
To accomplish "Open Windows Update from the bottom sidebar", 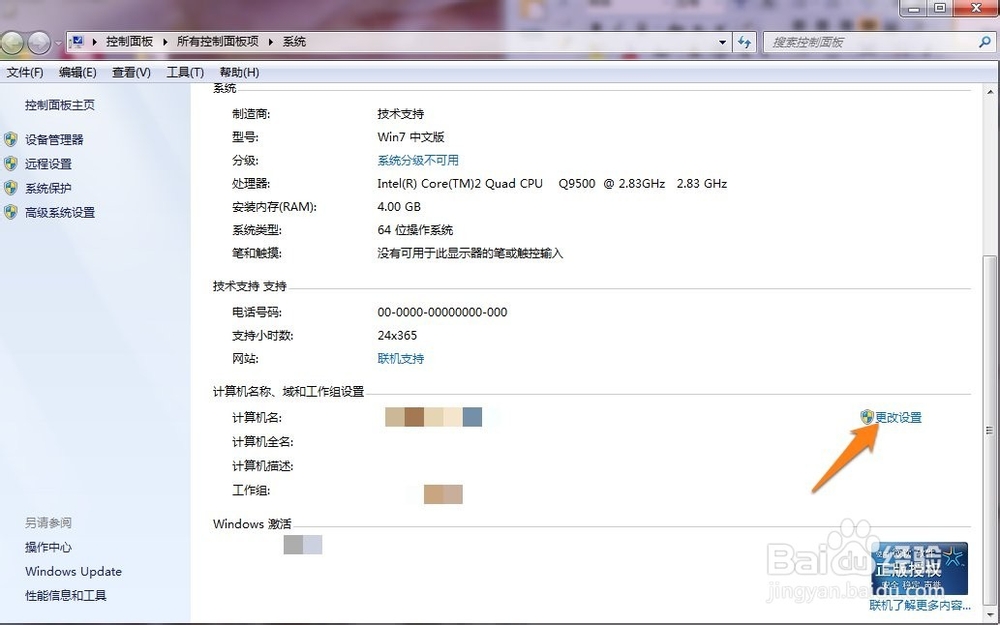I will [x=73, y=571].
